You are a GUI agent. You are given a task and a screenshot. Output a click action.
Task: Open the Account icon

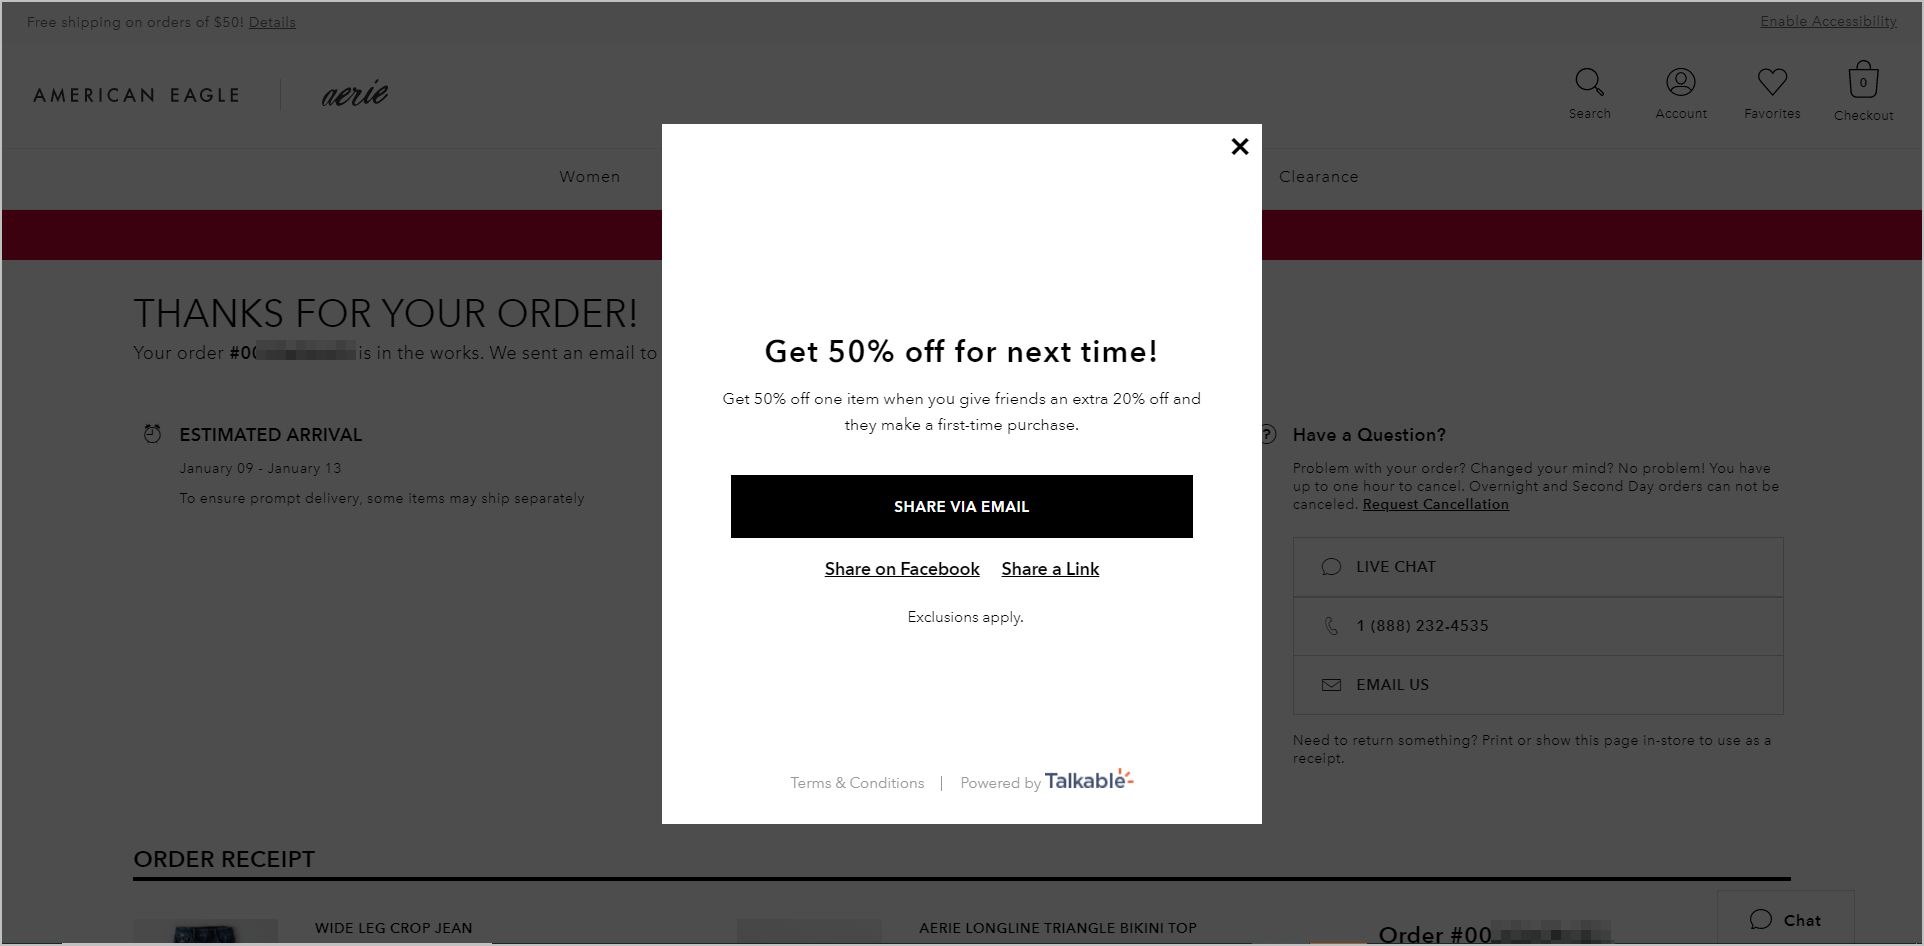pyautogui.click(x=1680, y=82)
